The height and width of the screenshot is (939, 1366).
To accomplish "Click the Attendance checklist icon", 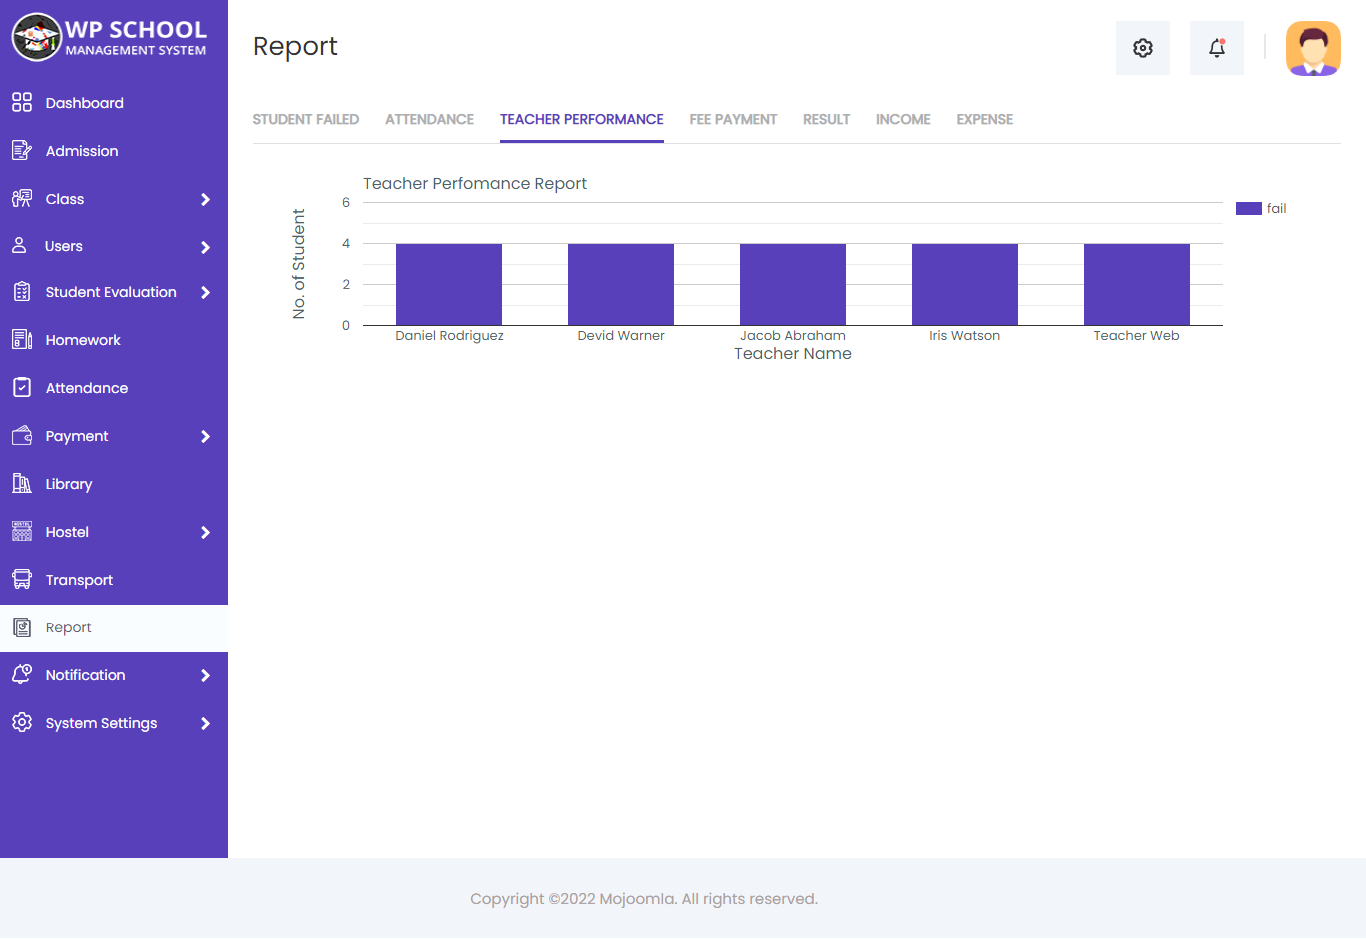I will coord(22,387).
